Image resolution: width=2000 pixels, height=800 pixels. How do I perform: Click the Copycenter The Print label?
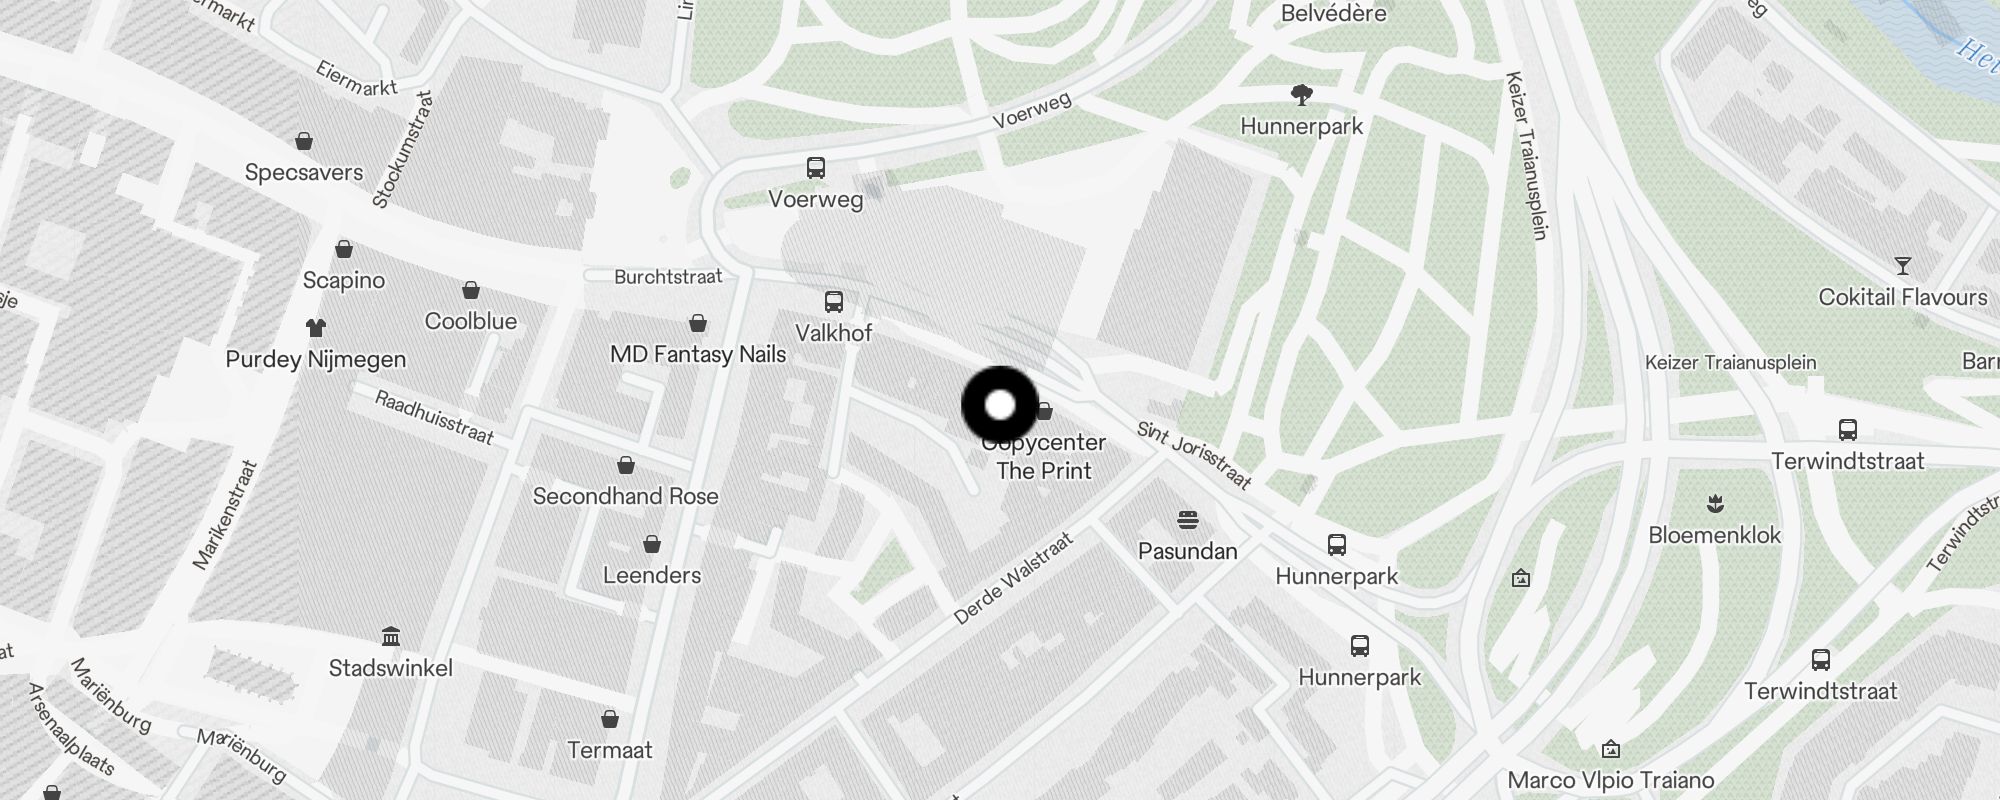tap(1044, 456)
